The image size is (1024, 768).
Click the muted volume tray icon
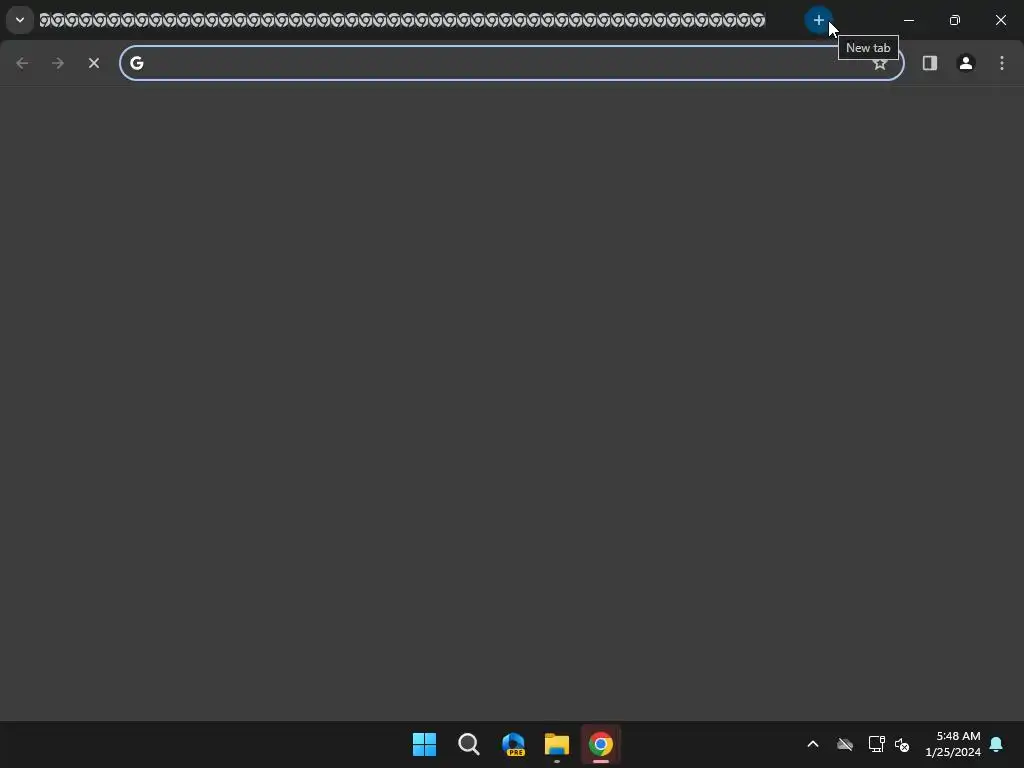coord(902,744)
